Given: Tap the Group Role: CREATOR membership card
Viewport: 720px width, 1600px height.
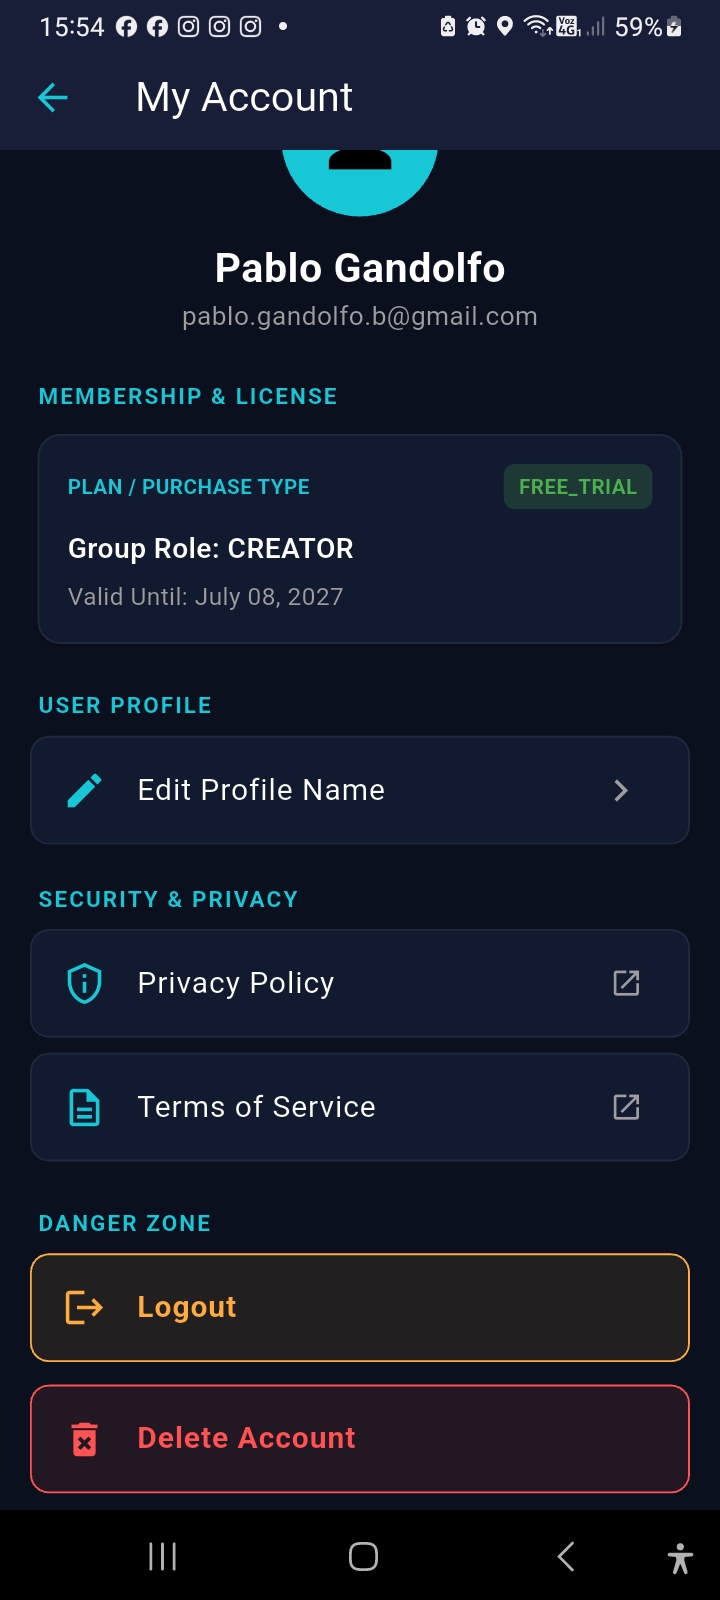Looking at the screenshot, I should click(x=360, y=539).
